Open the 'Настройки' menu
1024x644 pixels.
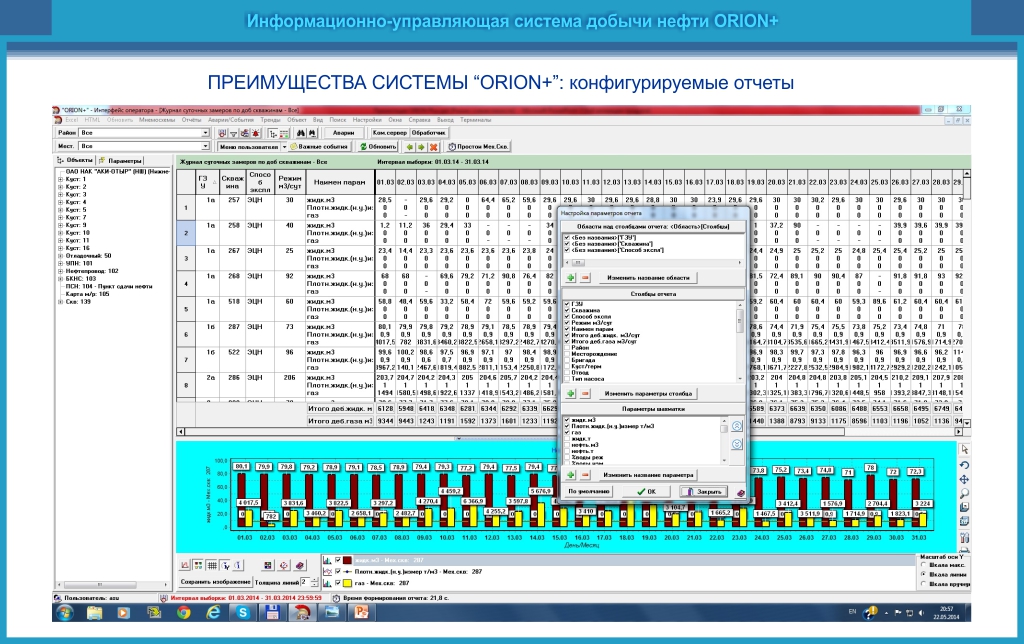(x=367, y=120)
